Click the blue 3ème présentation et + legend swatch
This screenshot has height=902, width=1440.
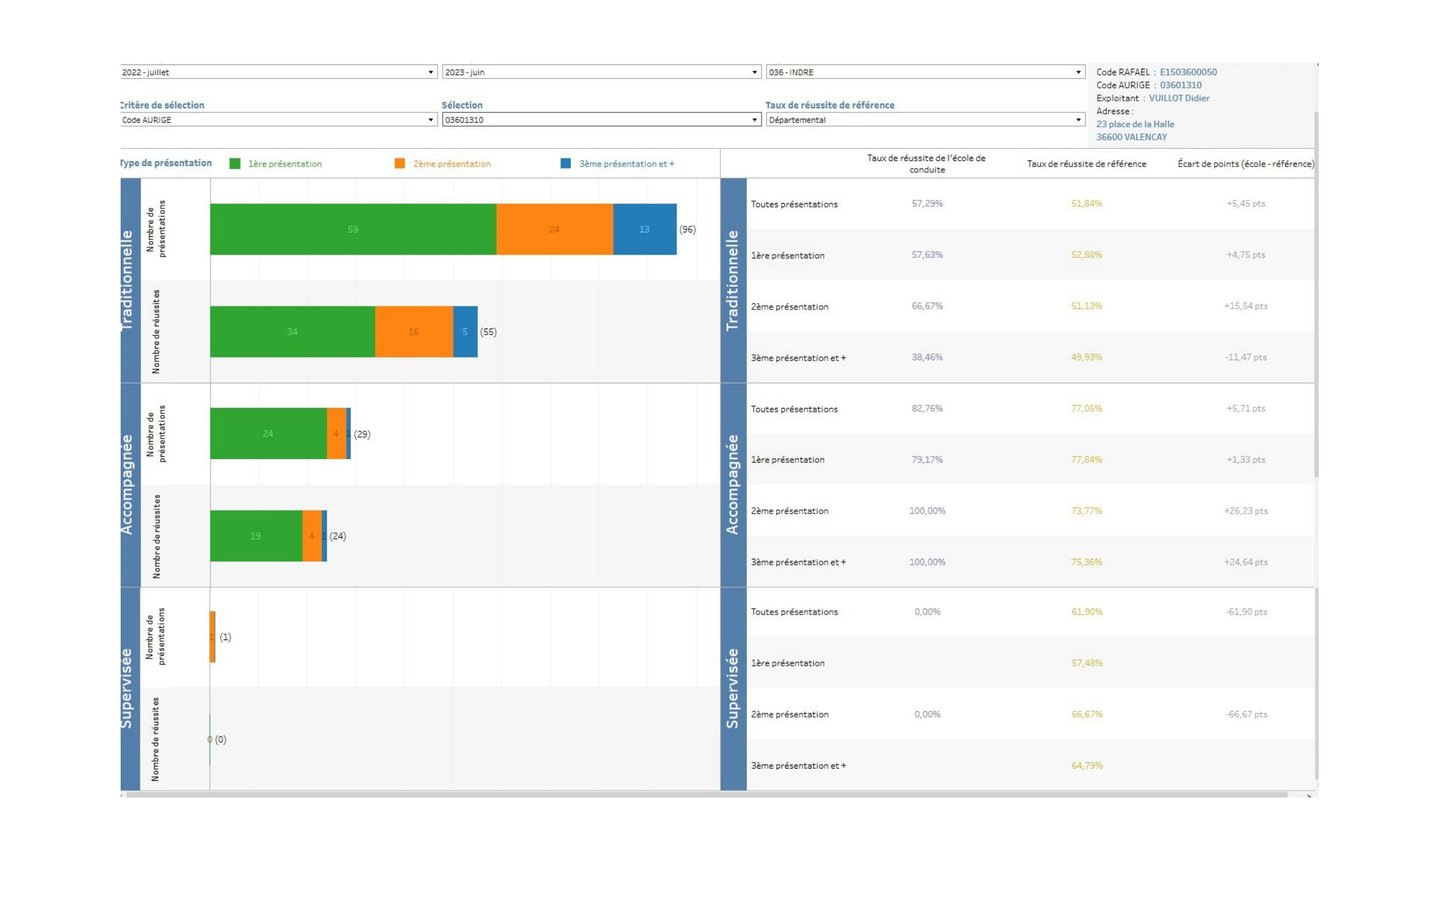[566, 164]
